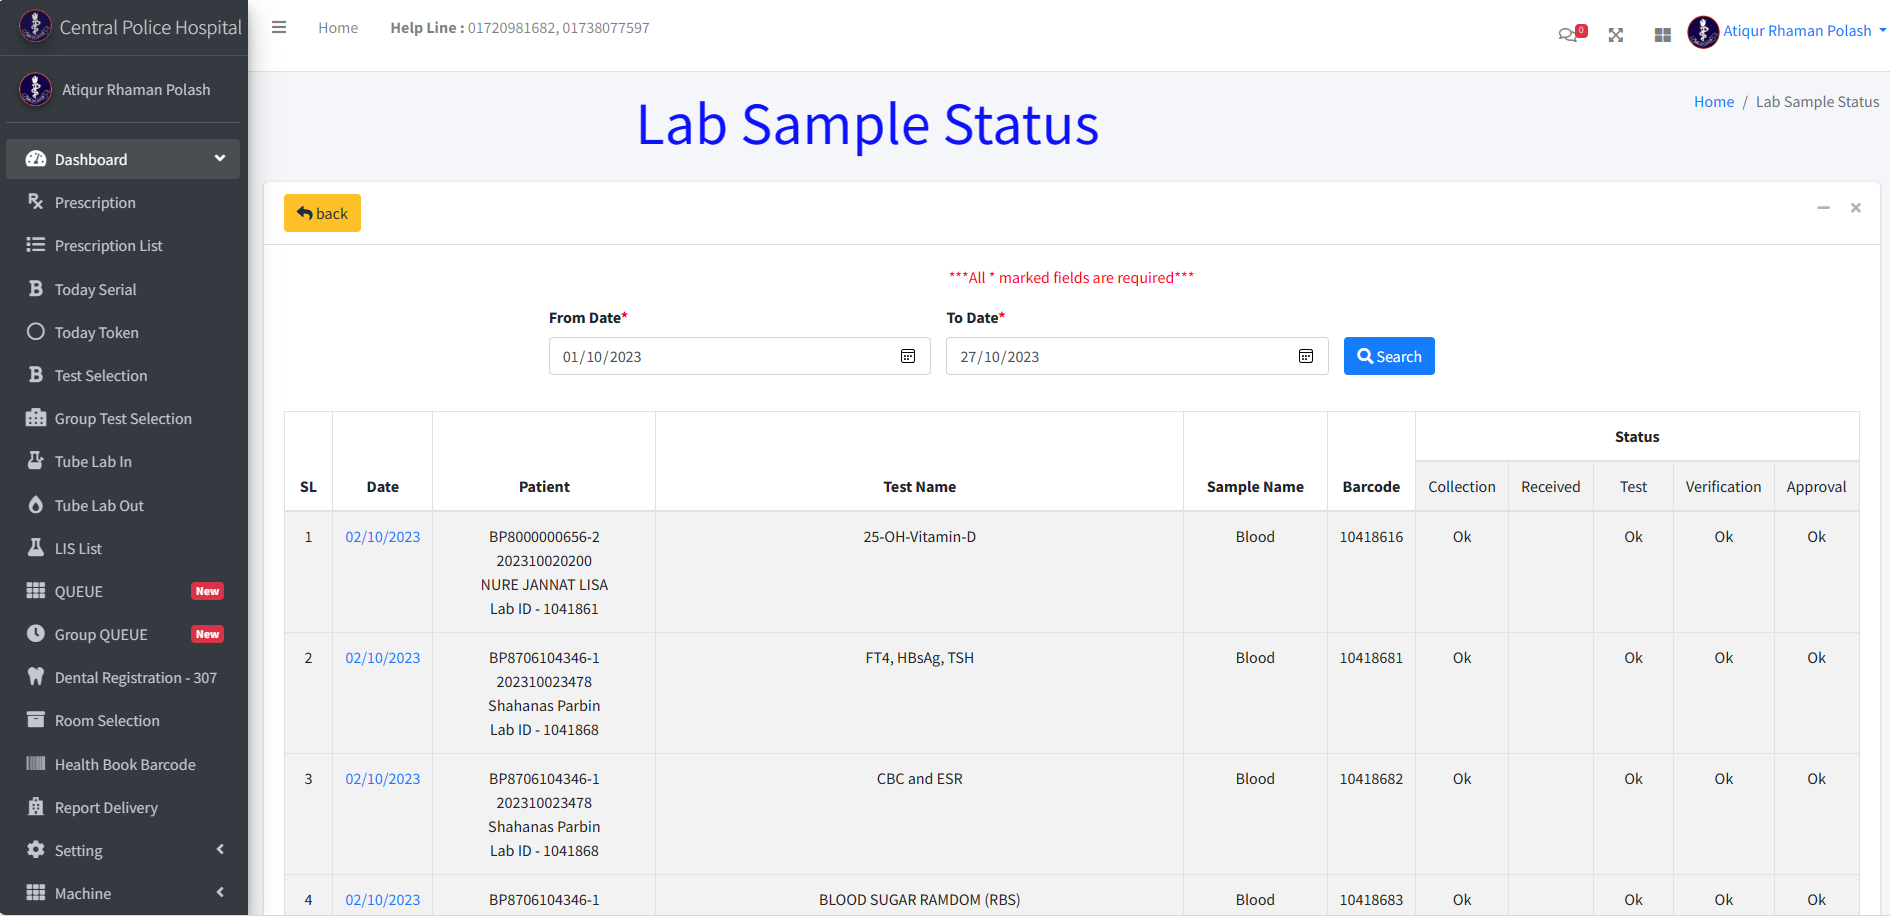Click the 25-OH-Vitamin-D test name
Image resolution: width=1890 pixels, height=916 pixels.
tap(920, 537)
